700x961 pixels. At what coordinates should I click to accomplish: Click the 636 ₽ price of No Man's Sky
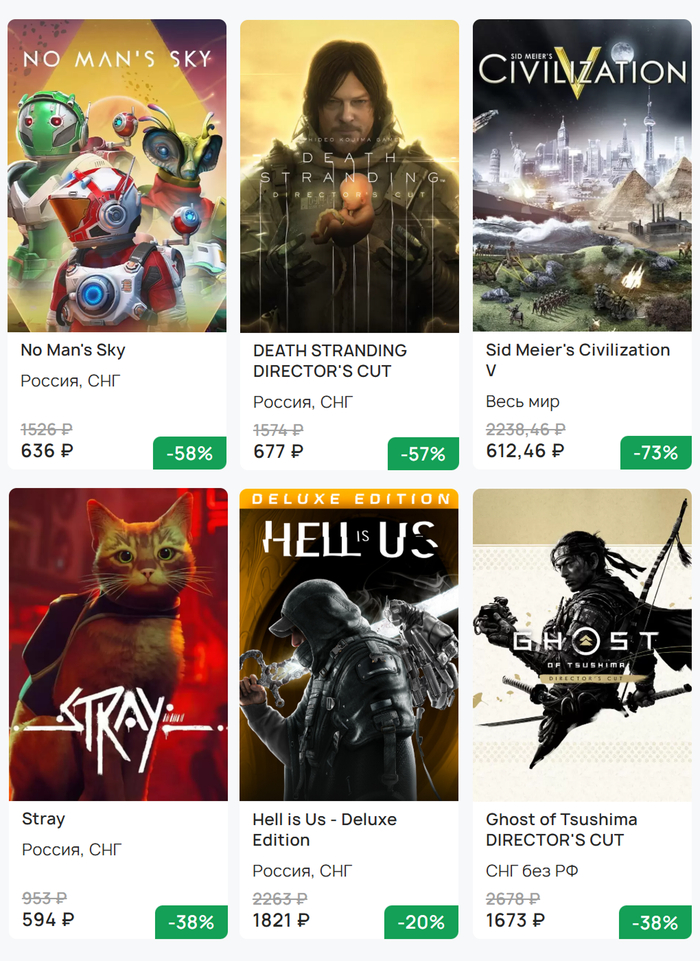click(47, 451)
